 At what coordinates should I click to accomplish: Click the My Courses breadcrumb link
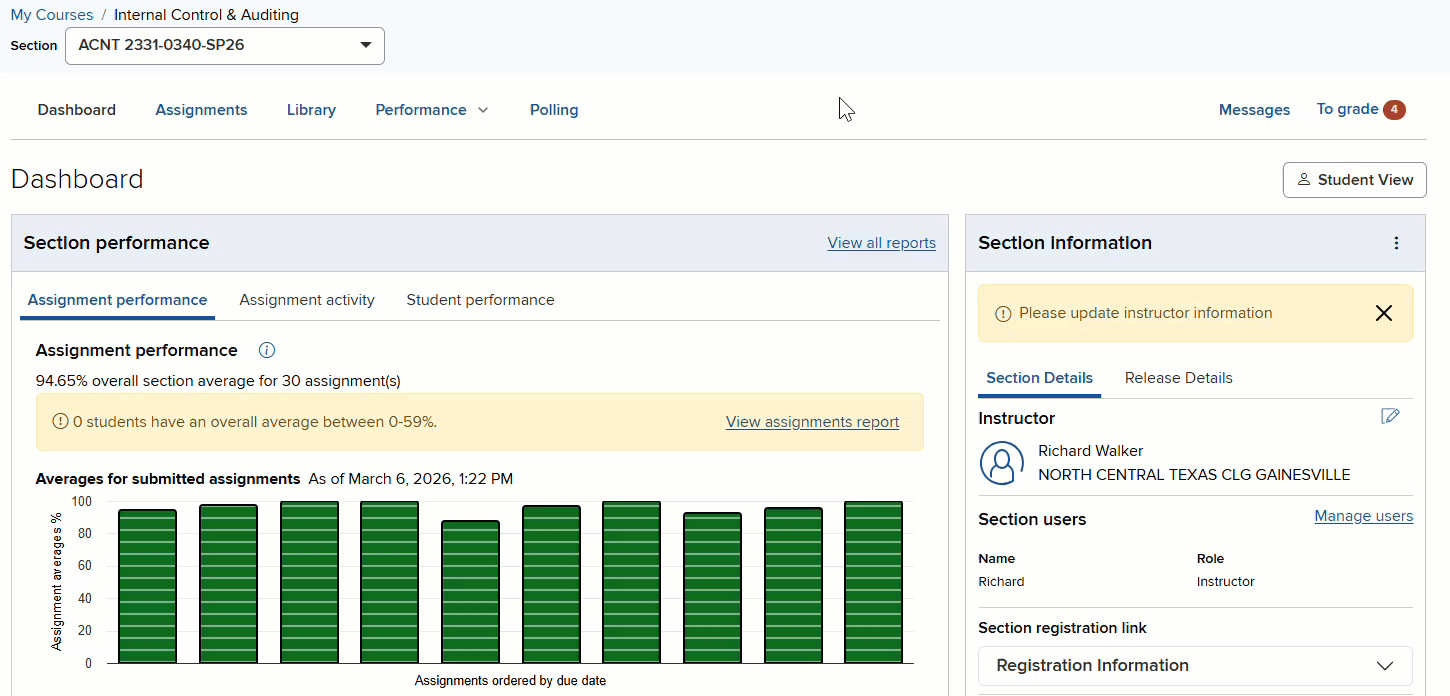point(51,15)
